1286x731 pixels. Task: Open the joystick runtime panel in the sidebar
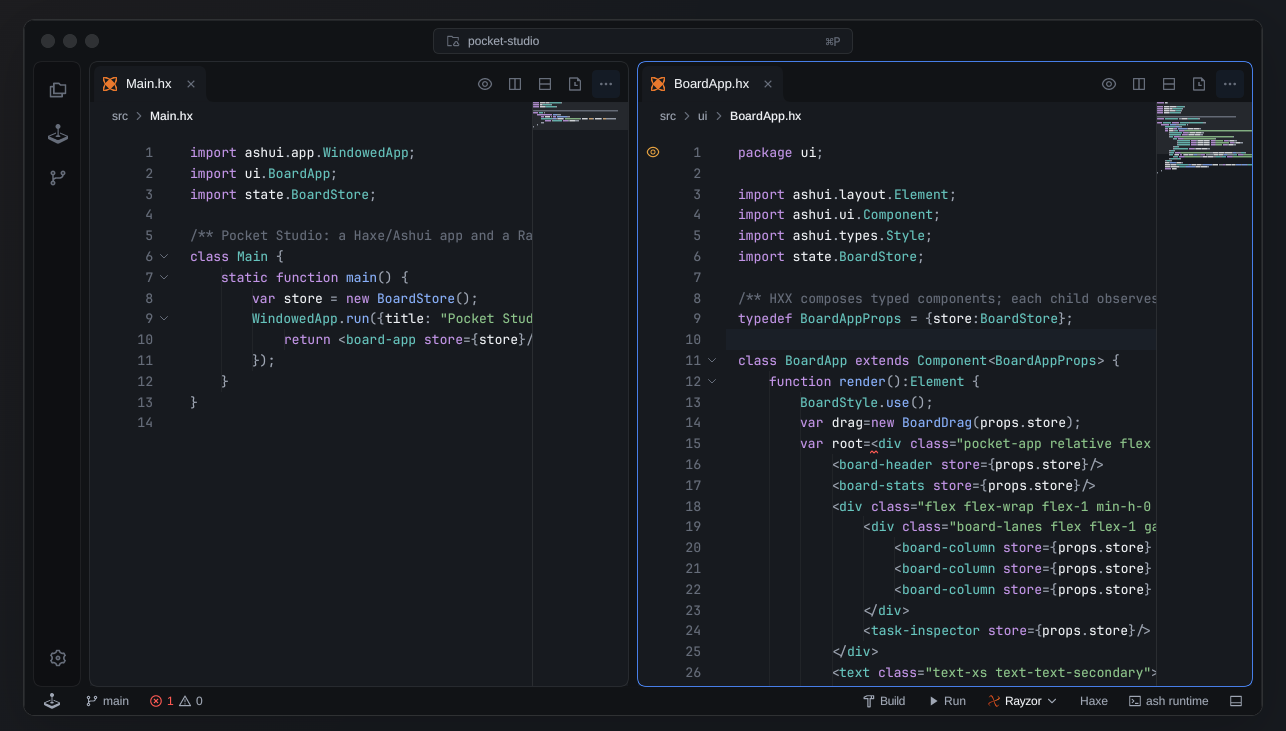click(x=58, y=134)
